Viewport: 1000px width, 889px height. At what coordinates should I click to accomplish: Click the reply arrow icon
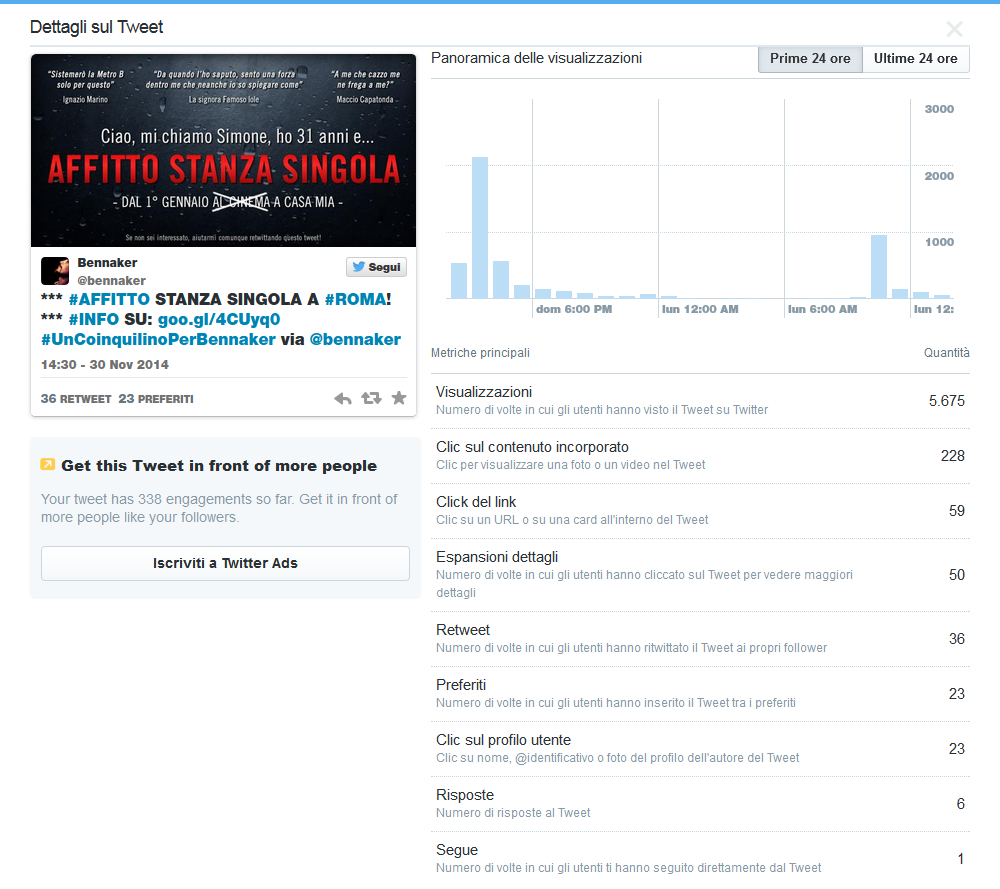tap(343, 397)
